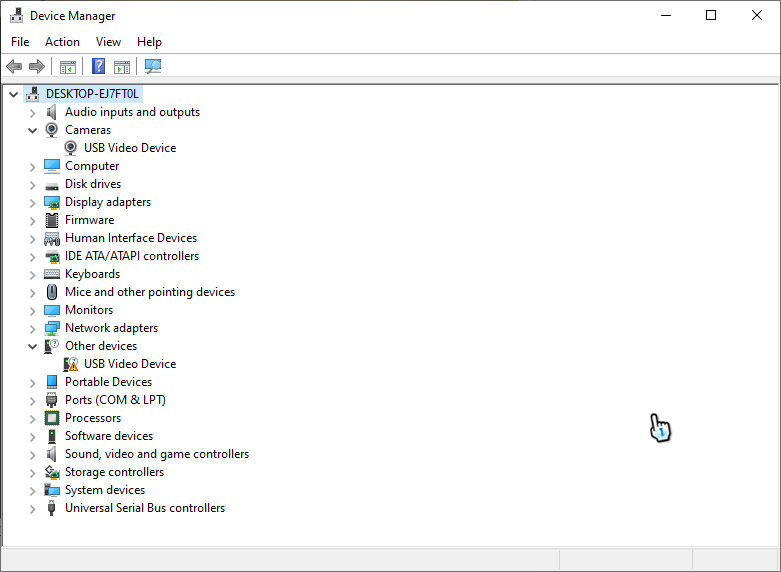Image resolution: width=781 pixels, height=572 pixels.
Task: Click Show/Hide Console Tree toolbar icon
Action: coord(68,66)
